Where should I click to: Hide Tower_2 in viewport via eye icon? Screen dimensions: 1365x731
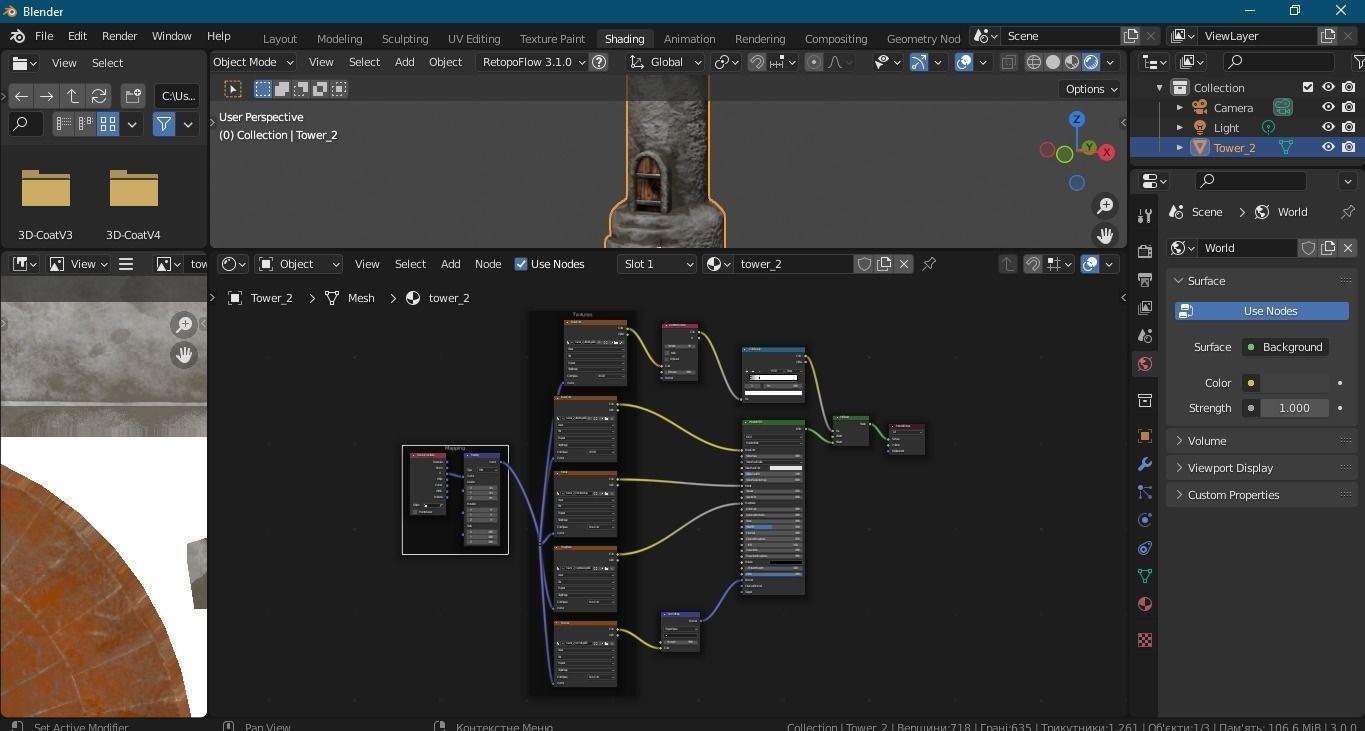1328,147
